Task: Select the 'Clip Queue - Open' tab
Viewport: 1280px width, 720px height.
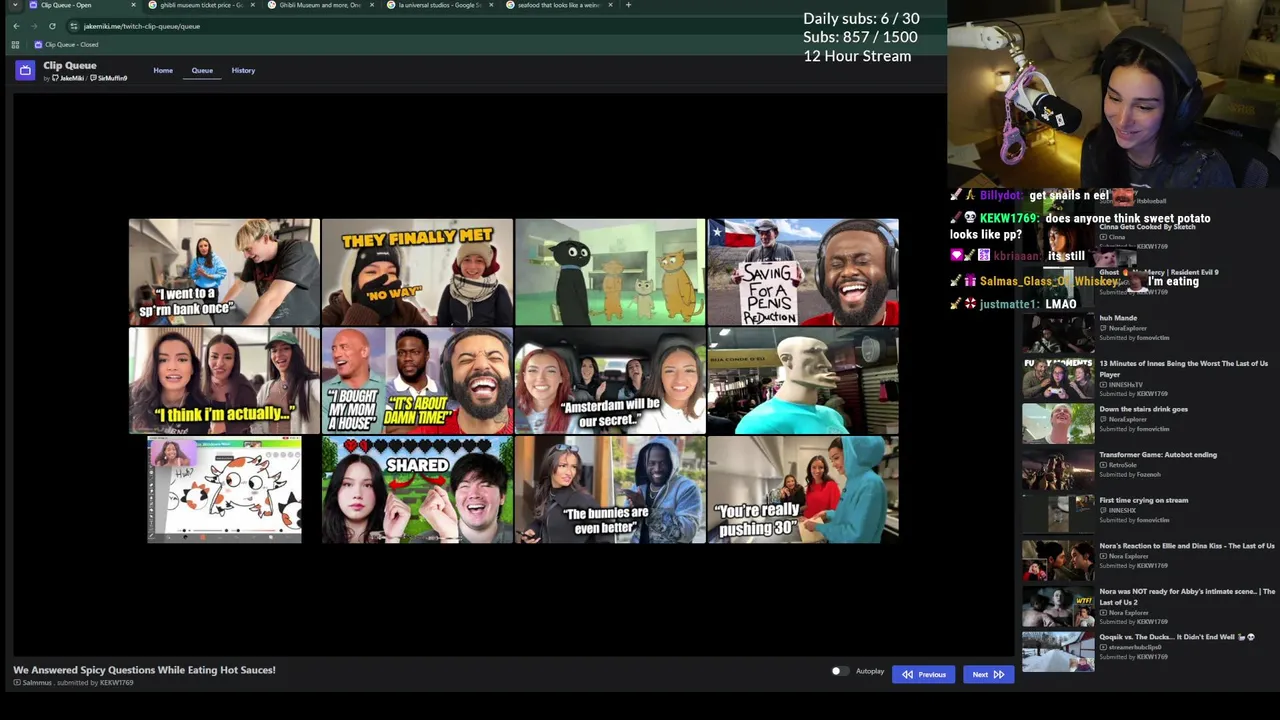Action: (82, 5)
